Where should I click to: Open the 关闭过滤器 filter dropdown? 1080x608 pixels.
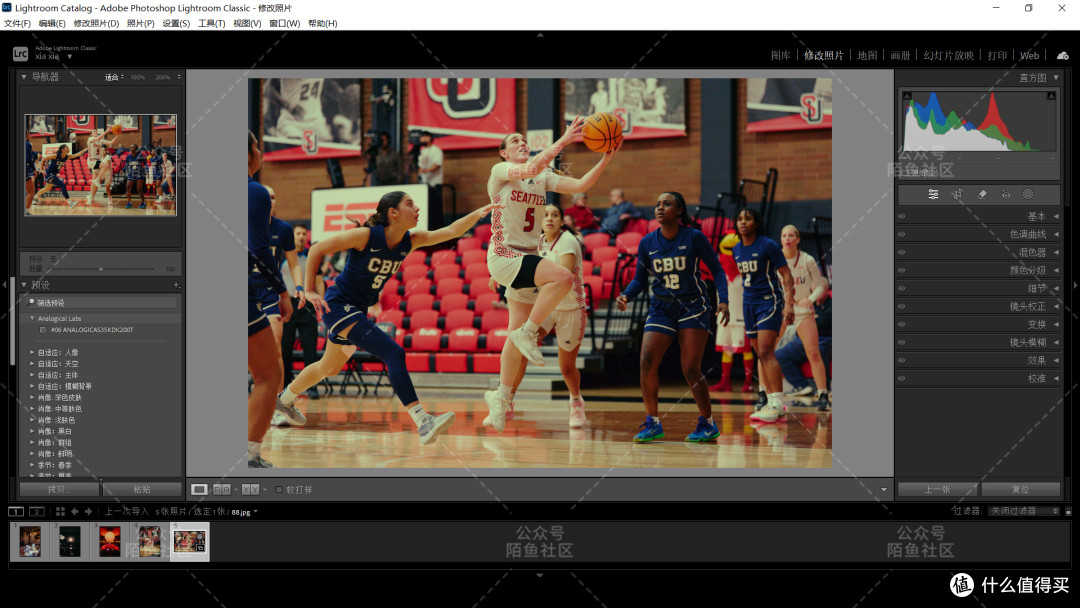(x=1024, y=511)
